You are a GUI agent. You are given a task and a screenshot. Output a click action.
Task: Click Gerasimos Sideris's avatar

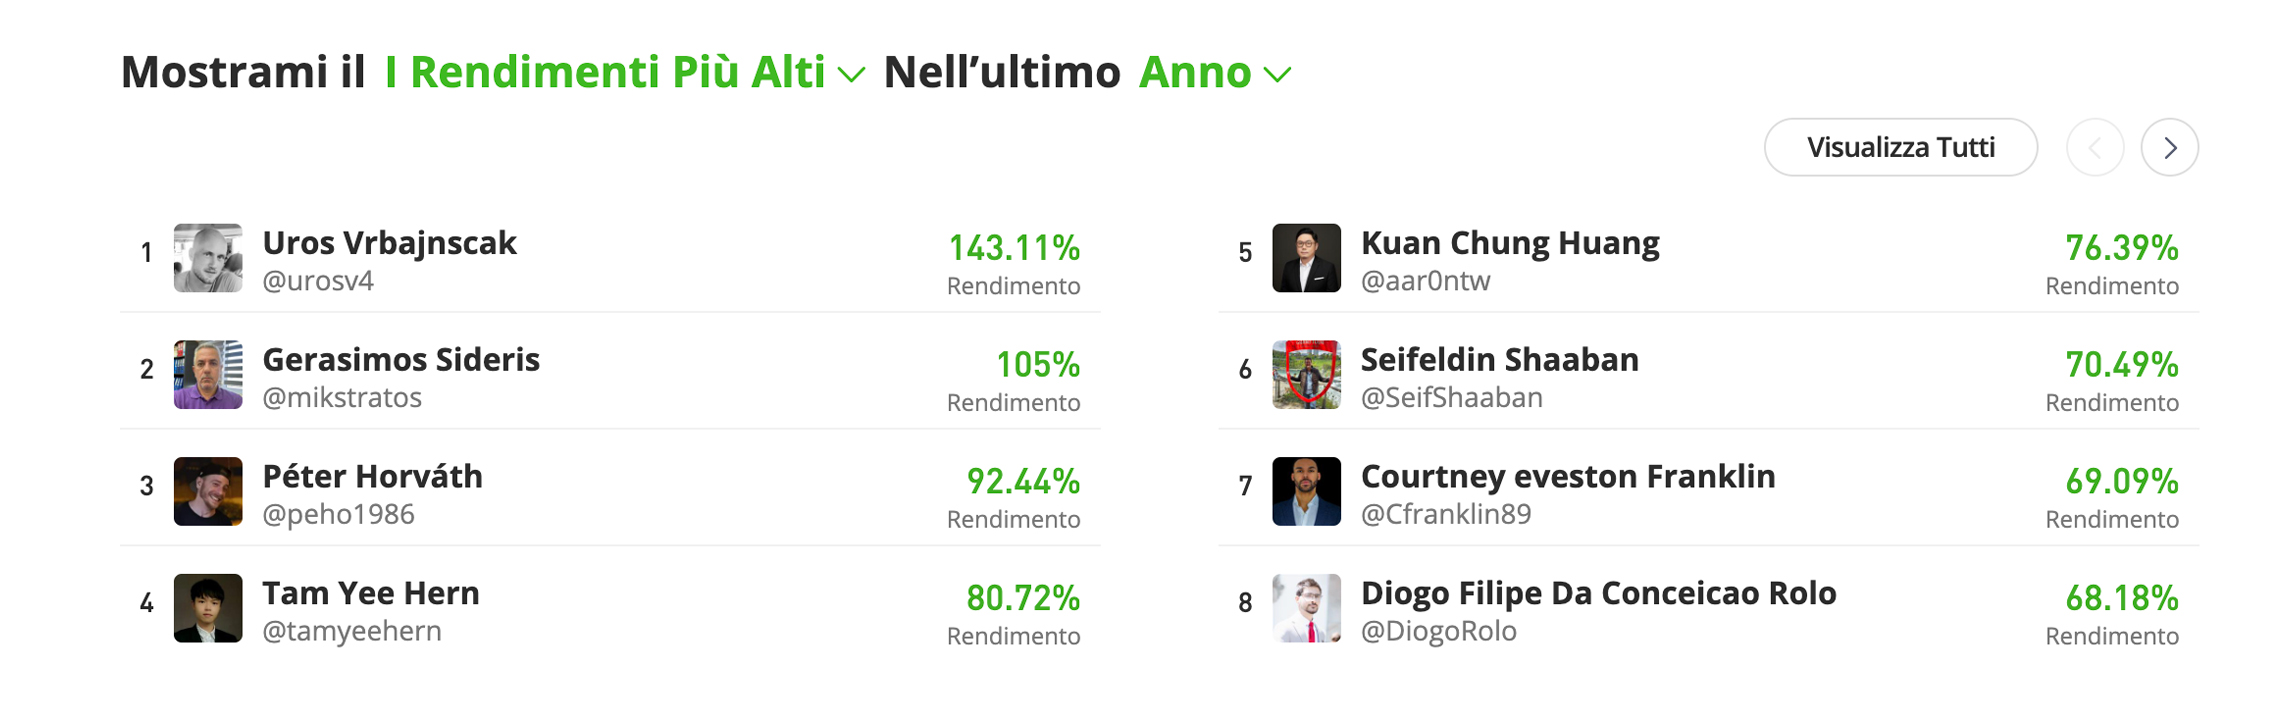pos(208,375)
